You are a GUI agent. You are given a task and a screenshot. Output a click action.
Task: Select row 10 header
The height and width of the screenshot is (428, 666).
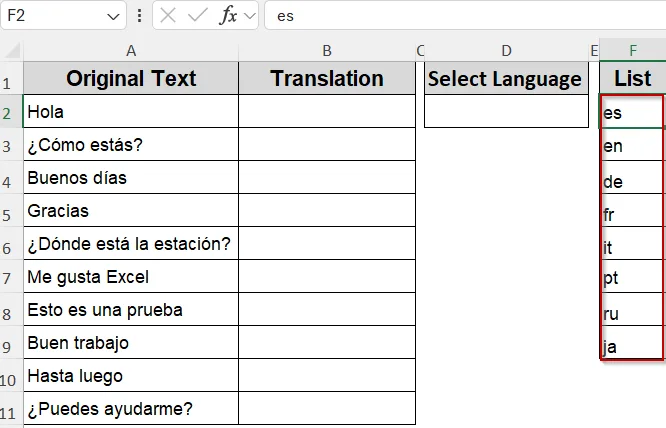coord(11,375)
